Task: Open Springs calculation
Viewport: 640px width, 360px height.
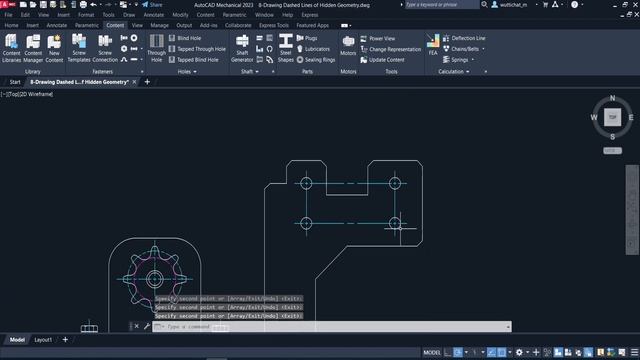Action: (x=456, y=60)
